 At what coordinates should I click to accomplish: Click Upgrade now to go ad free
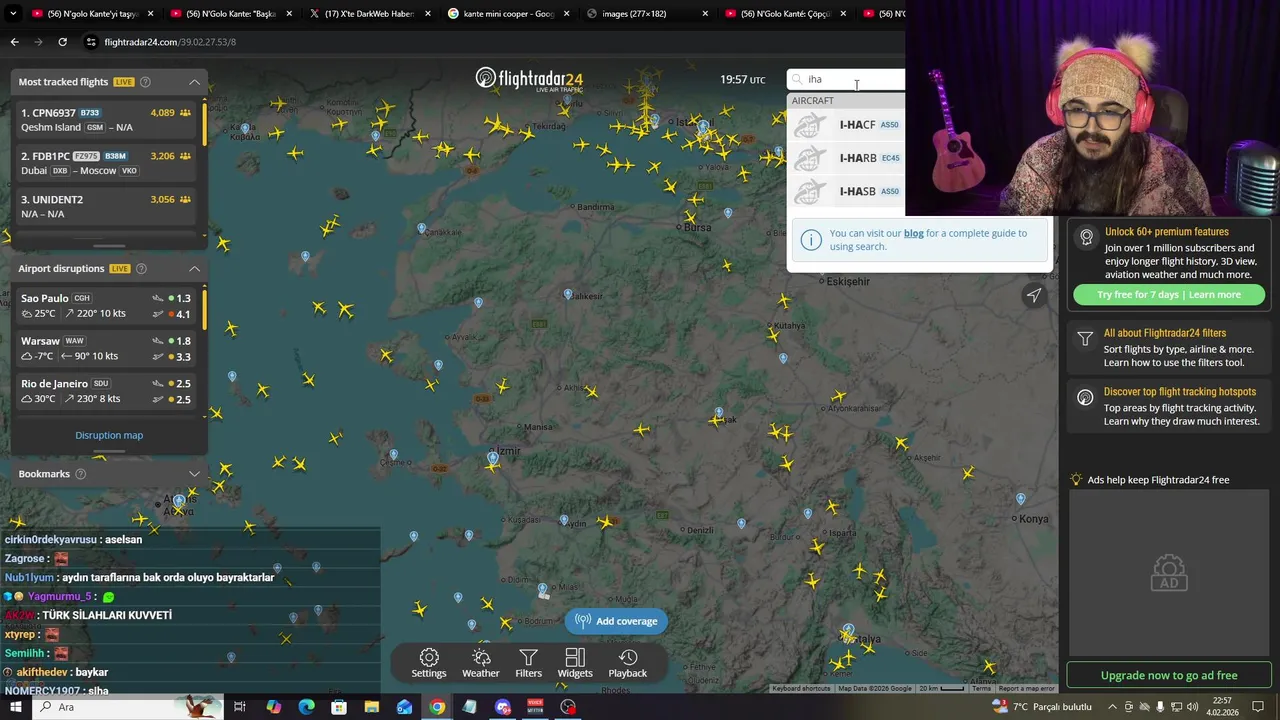(1169, 675)
